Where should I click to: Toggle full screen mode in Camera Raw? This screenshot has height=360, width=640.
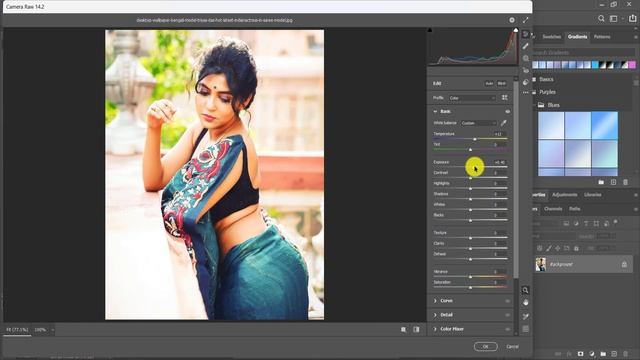point(526,20)
